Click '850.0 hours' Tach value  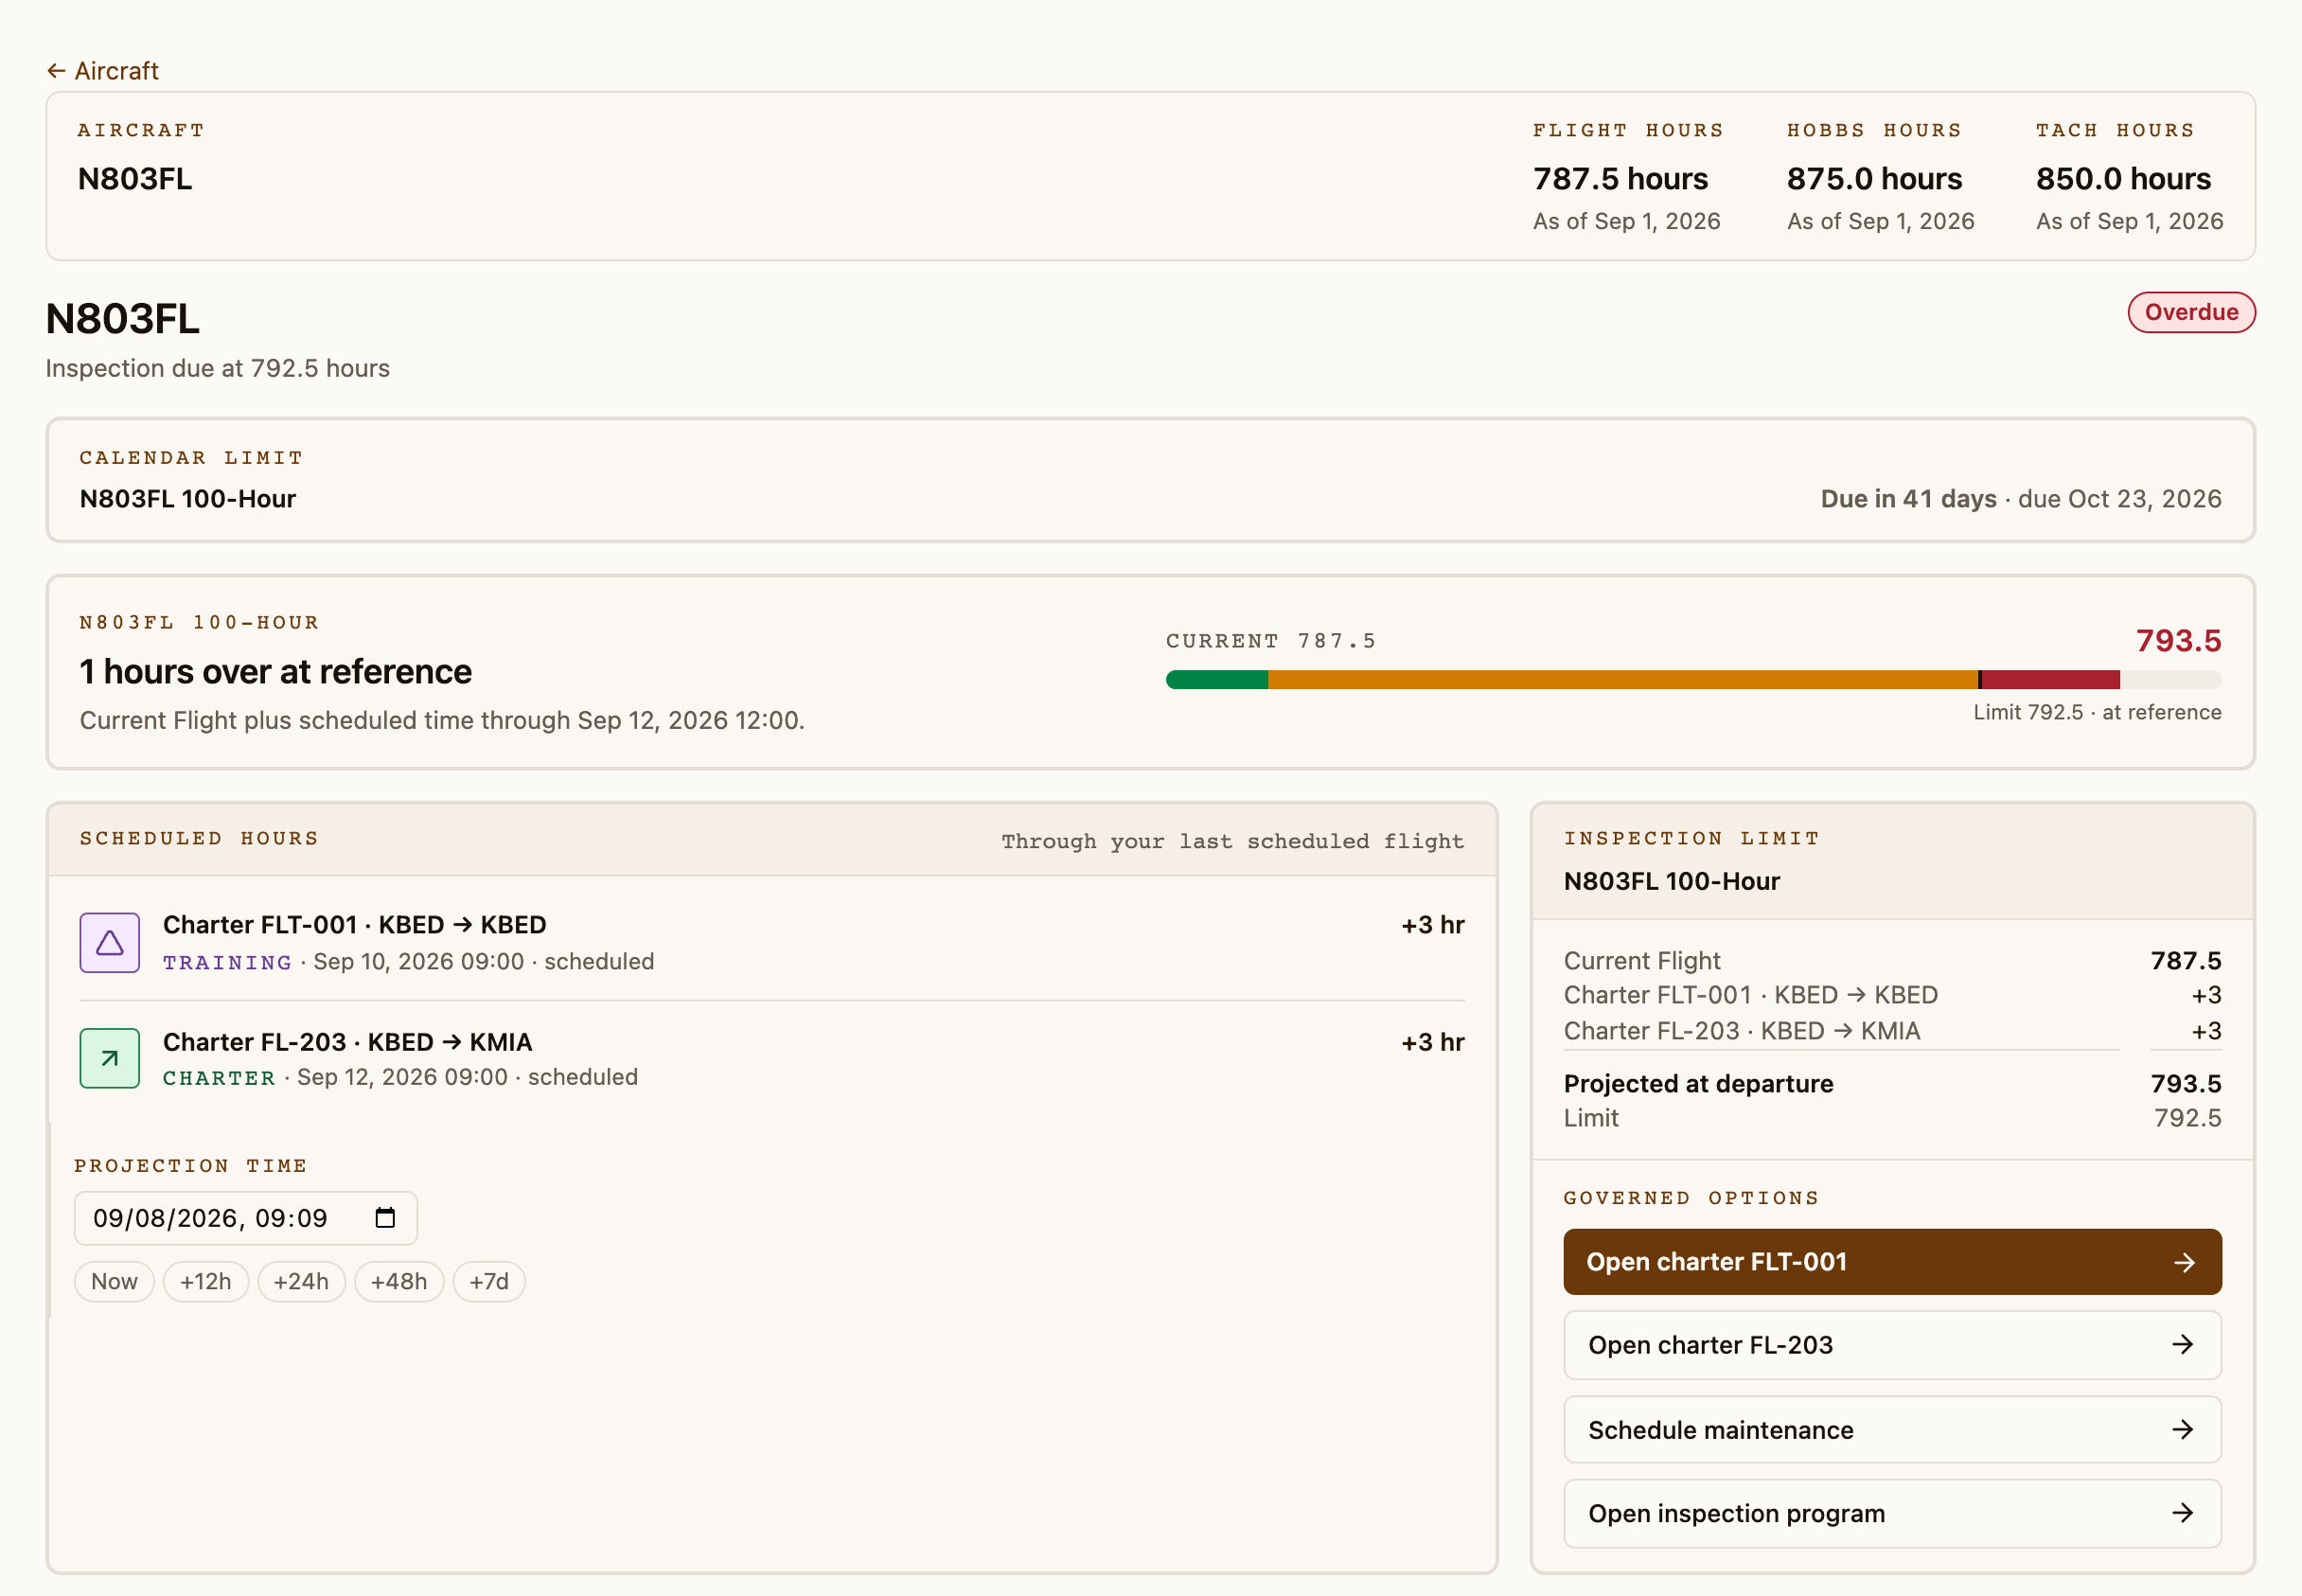coord(2123,178)
